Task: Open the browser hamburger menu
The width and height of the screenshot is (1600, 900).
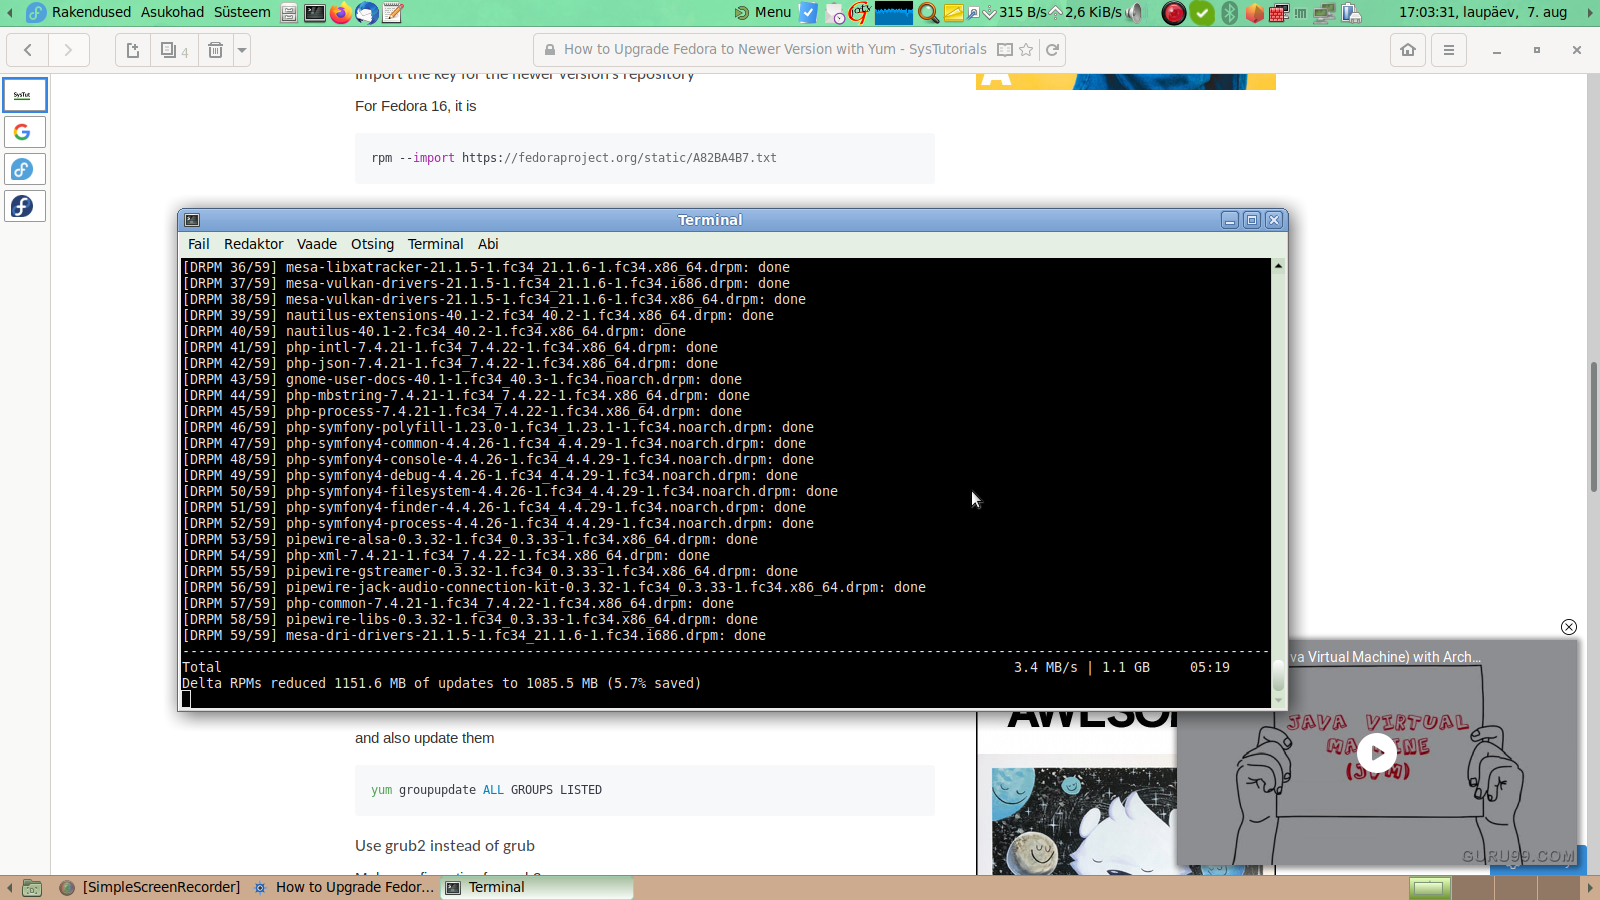Action: [1448, 50]
